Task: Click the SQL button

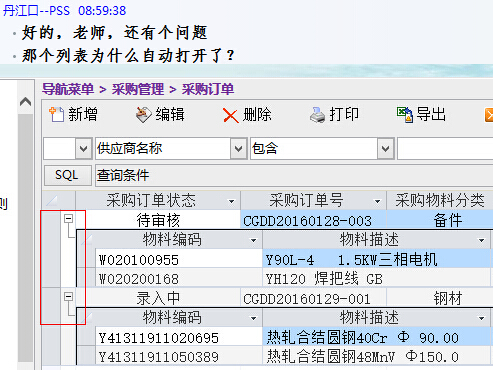Action: [x=68, y=175]
